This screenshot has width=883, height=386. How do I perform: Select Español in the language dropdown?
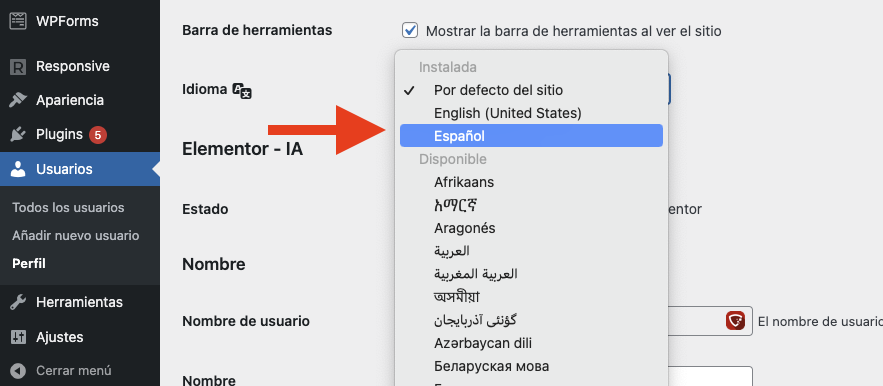[531, 136]
